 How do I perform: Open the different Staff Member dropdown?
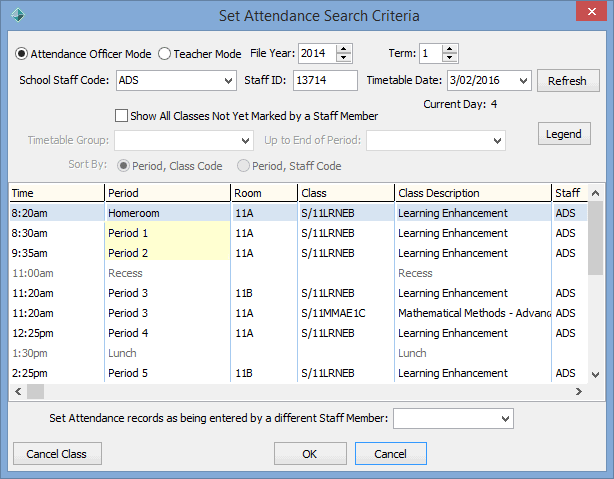tap(505, 419)
